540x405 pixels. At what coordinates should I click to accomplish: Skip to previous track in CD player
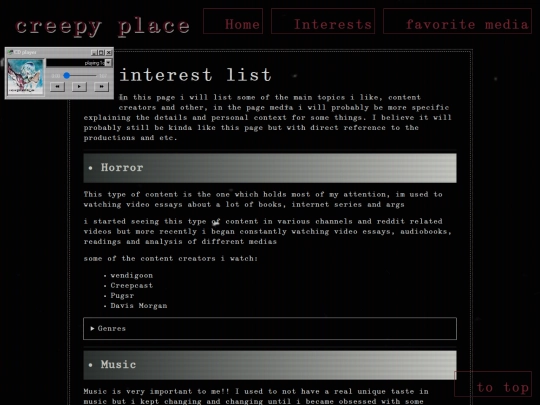click(x=57, y=87)
